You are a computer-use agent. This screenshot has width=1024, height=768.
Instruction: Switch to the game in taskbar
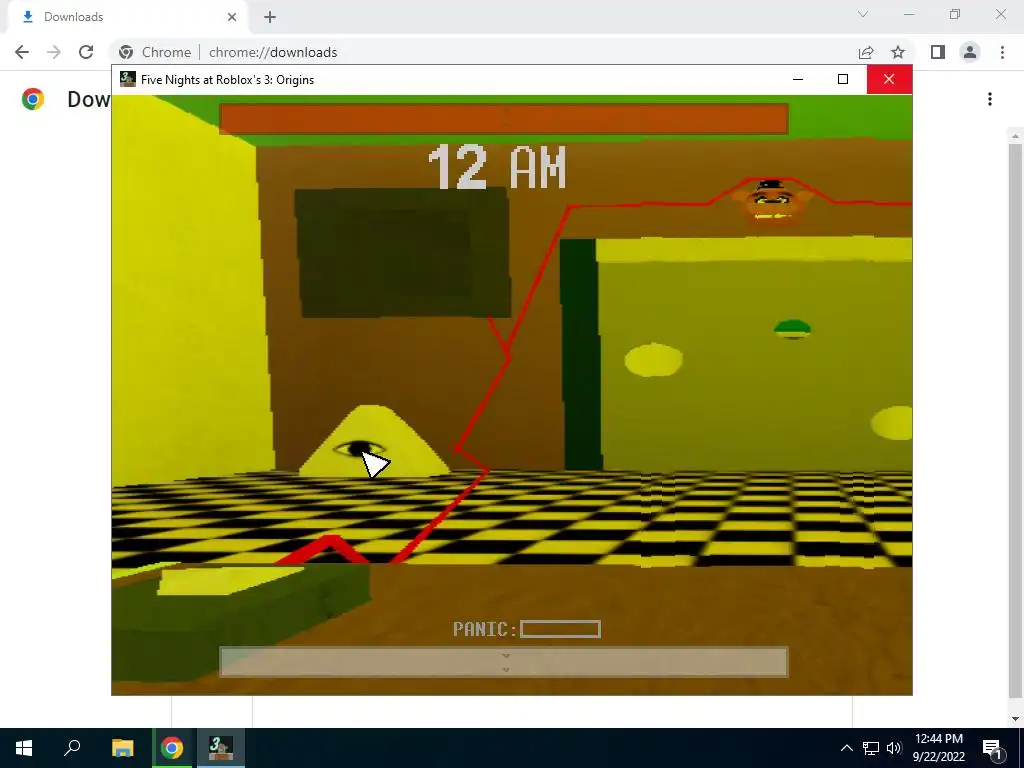click(221, 748)
